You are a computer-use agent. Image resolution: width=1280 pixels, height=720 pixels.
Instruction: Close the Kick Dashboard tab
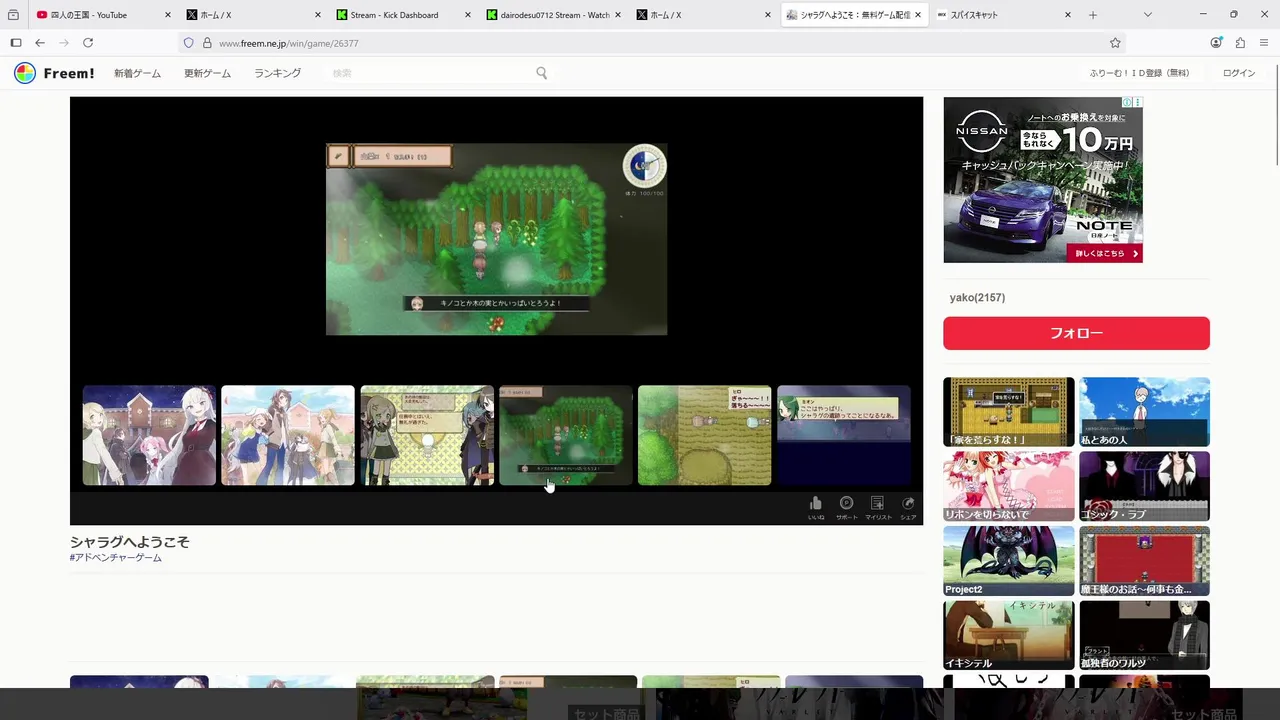click(468, 15)
